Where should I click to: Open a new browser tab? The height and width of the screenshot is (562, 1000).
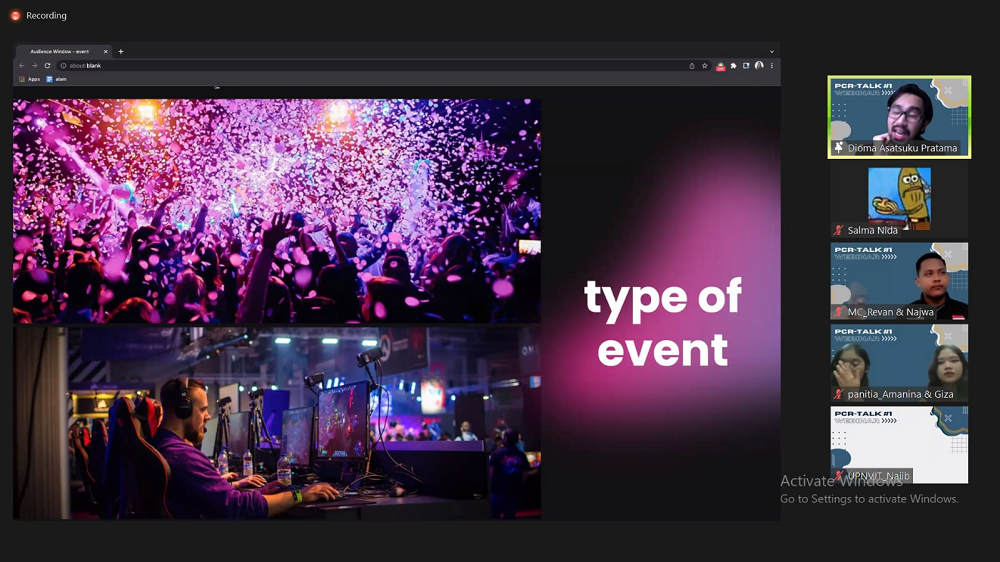(121, 51)
